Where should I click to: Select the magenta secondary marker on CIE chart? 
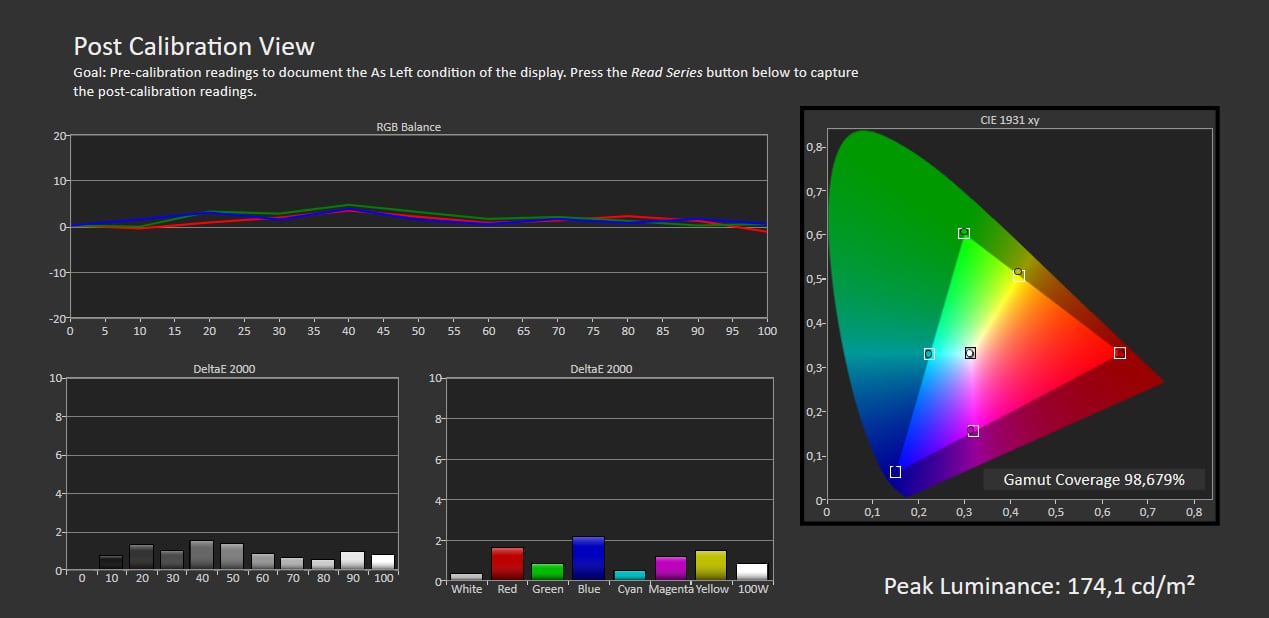coord(973,431)
